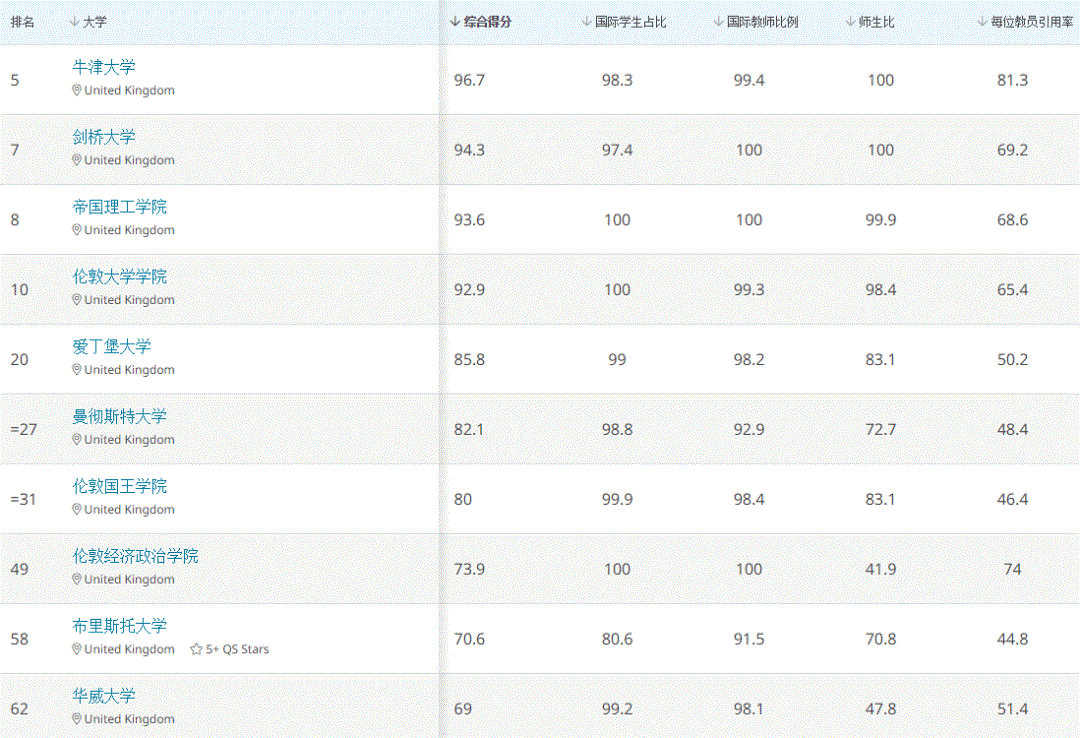
Task: Open 剑桥大学 university link
Action: point(104,137)
